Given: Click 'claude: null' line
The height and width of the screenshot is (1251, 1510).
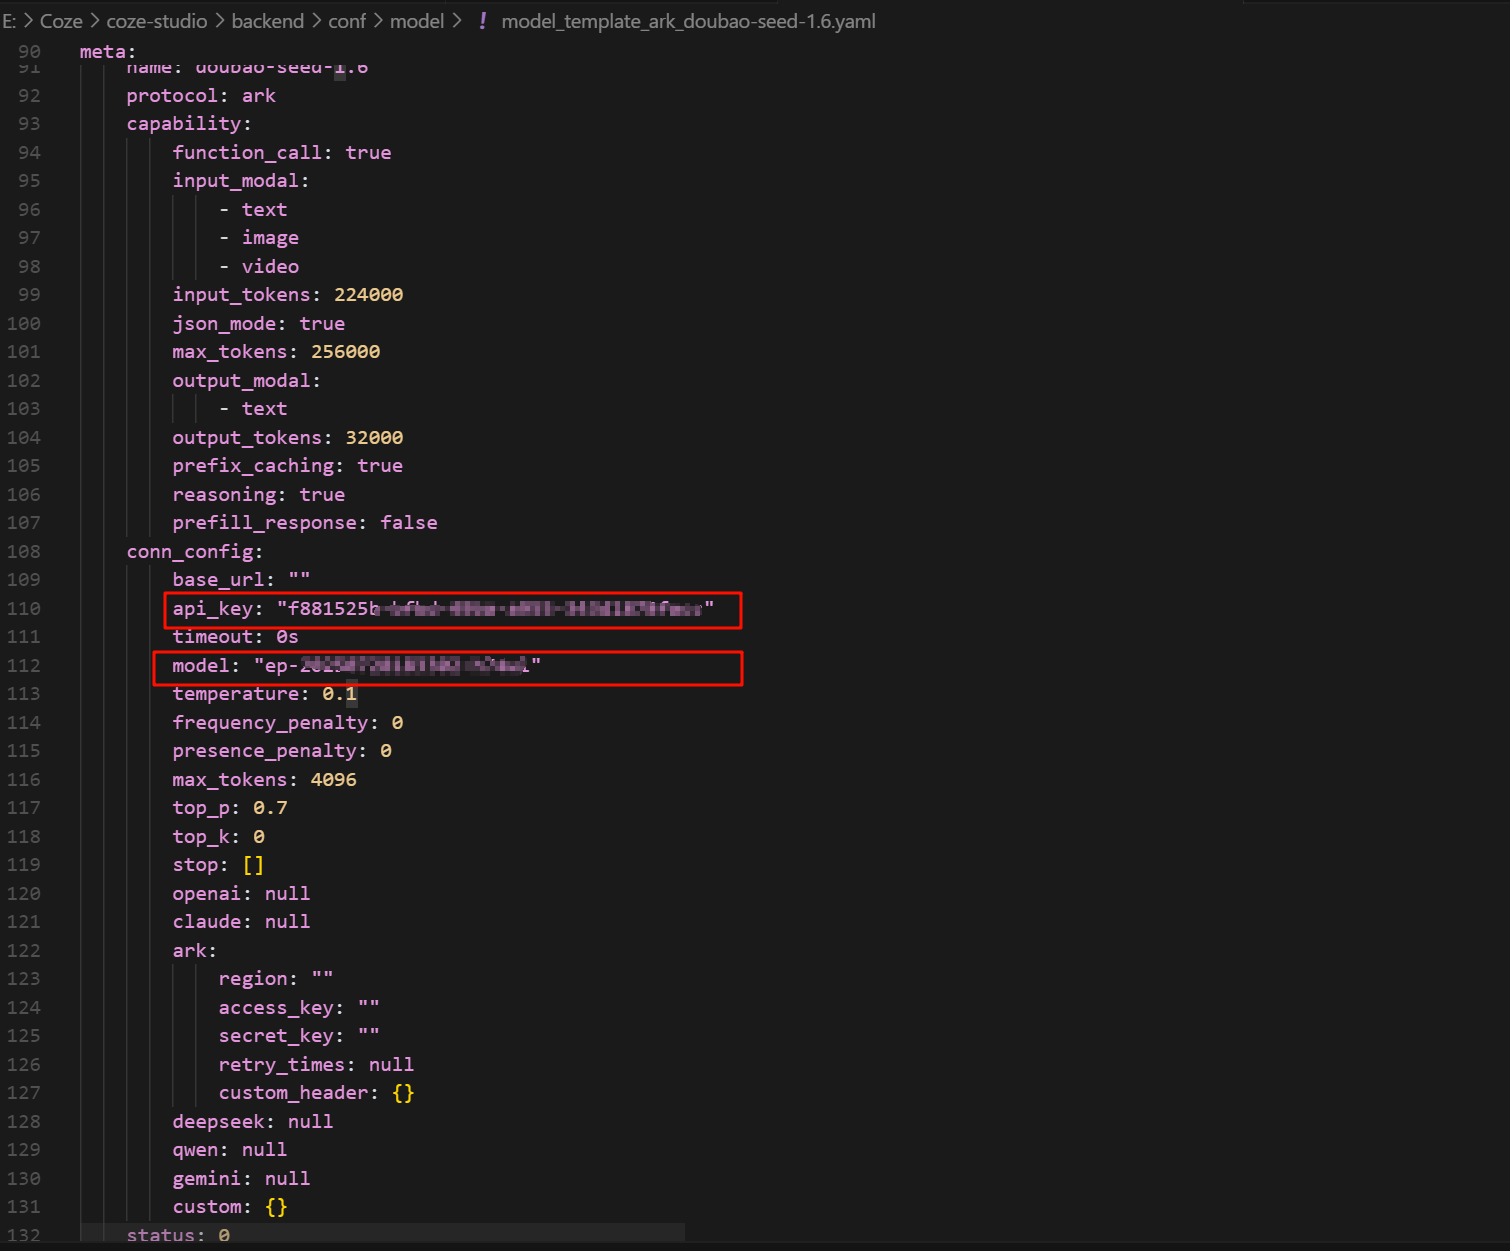Looking at the screenshot, I should (x=241, y=922).
